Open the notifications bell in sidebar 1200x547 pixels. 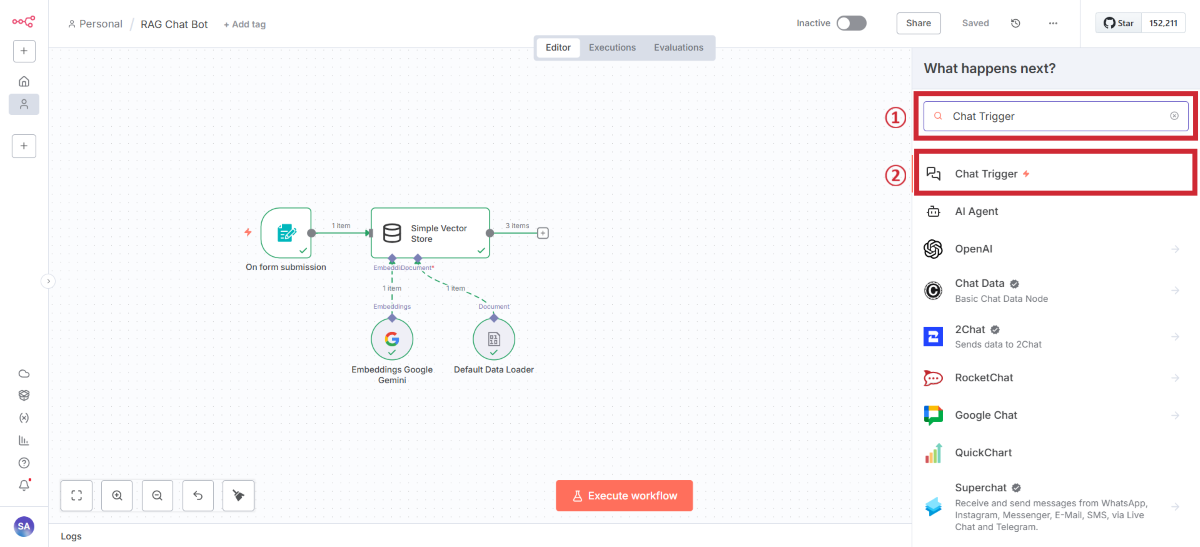[24, 485]
